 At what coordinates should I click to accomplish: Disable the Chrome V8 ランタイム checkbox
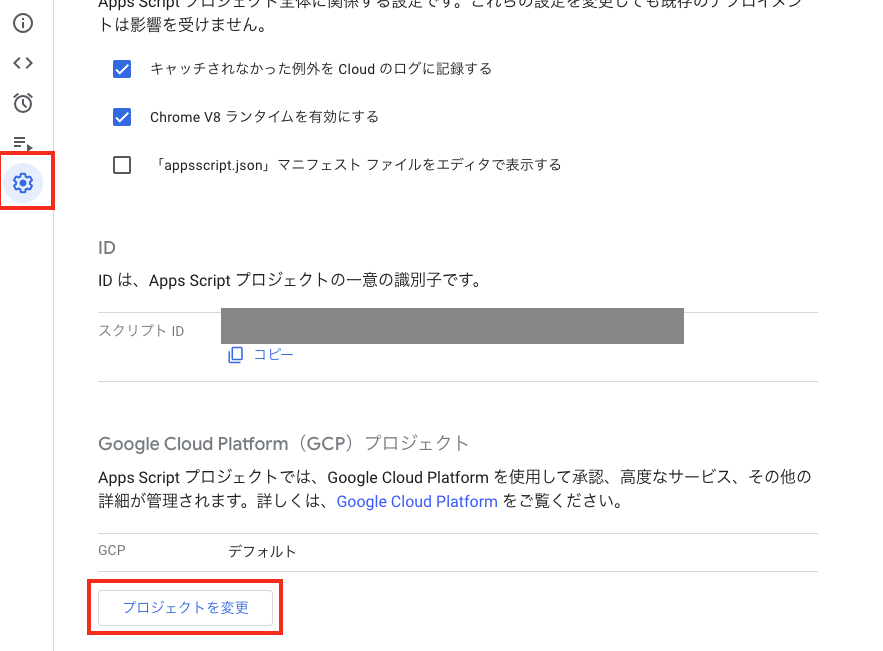click(121, 117)
